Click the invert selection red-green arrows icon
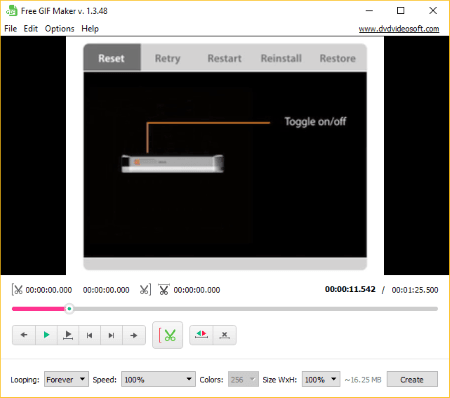This screenshot has height=398, width=450. [x=201, y=335]
